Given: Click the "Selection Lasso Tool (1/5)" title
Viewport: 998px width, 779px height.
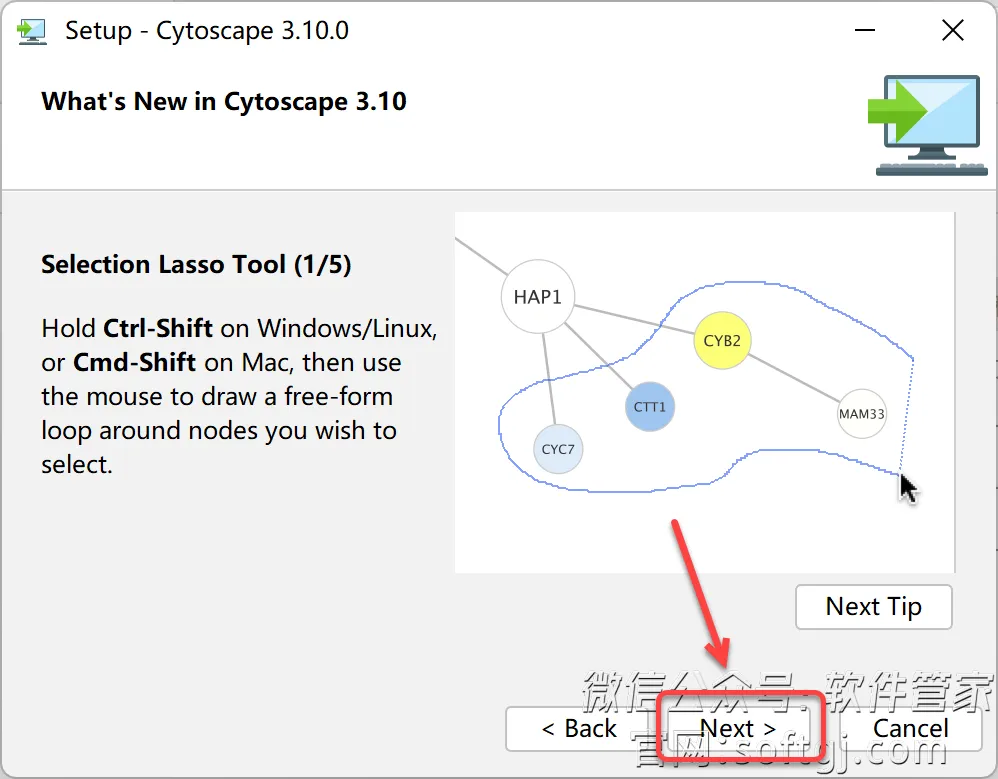Looking at the screenshot, I should click(x=196, y=265).
